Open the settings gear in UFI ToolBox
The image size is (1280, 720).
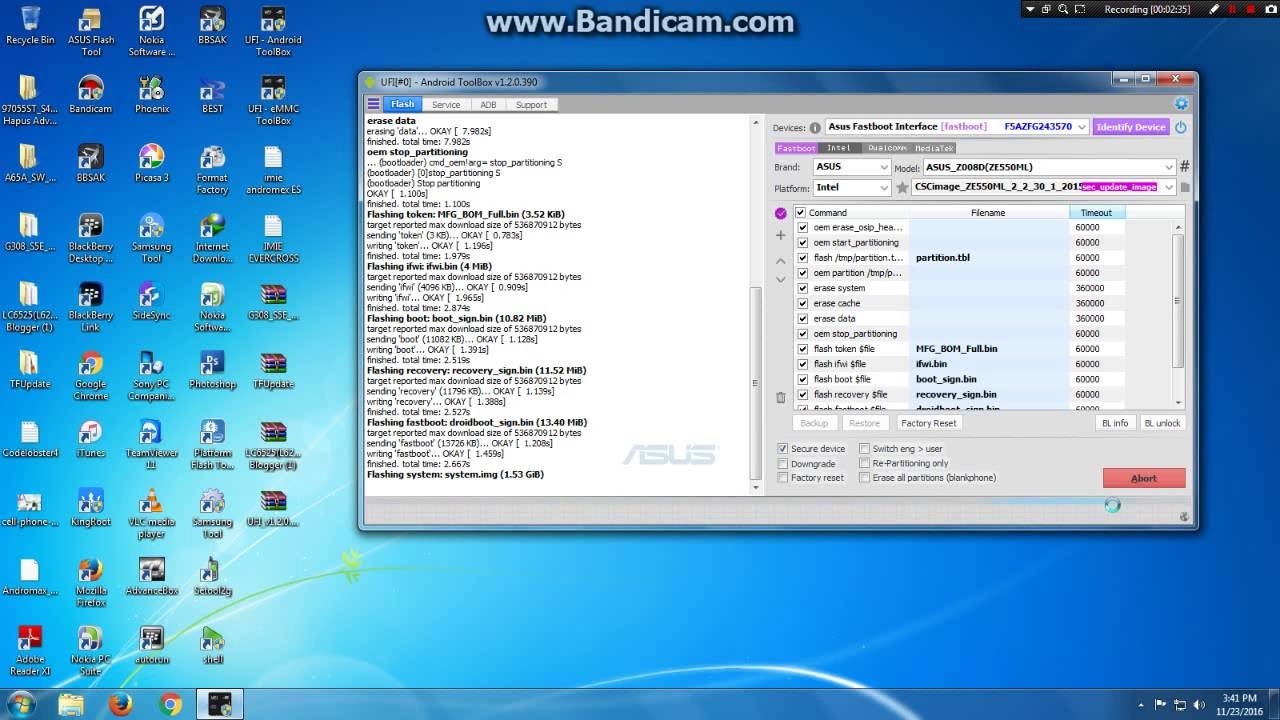(x=1181, y=104)
